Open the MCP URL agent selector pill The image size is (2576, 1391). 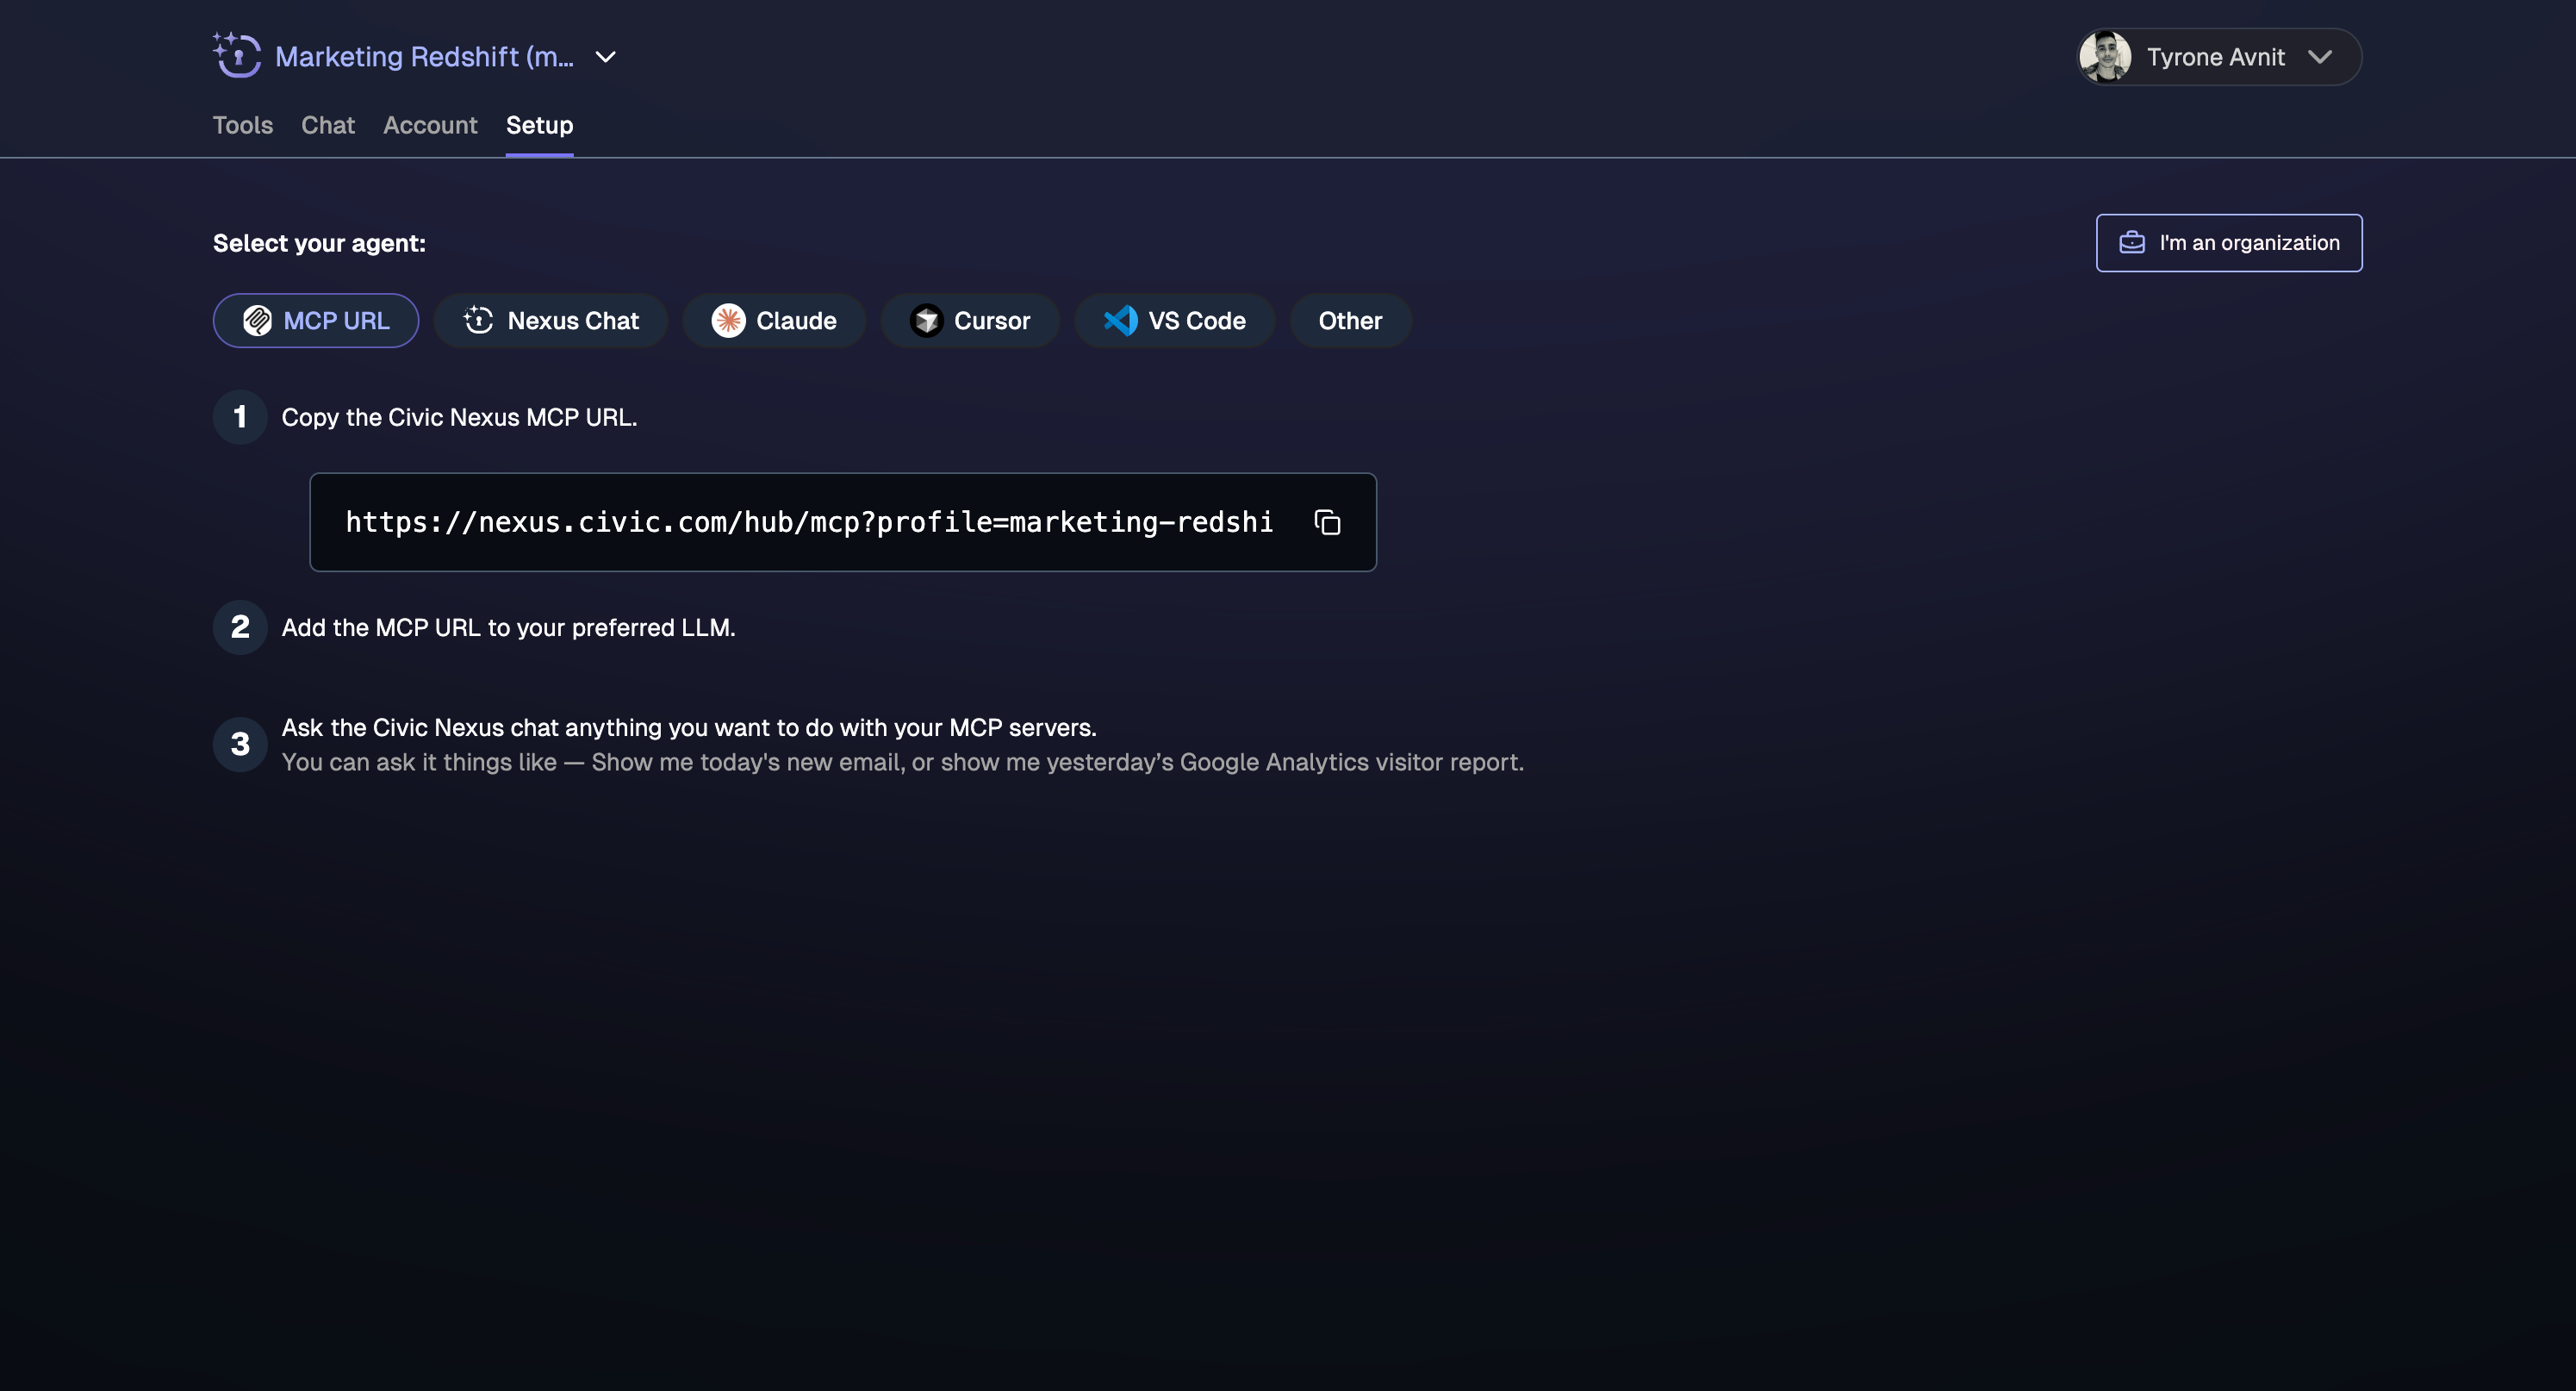(x=315, y=320)
